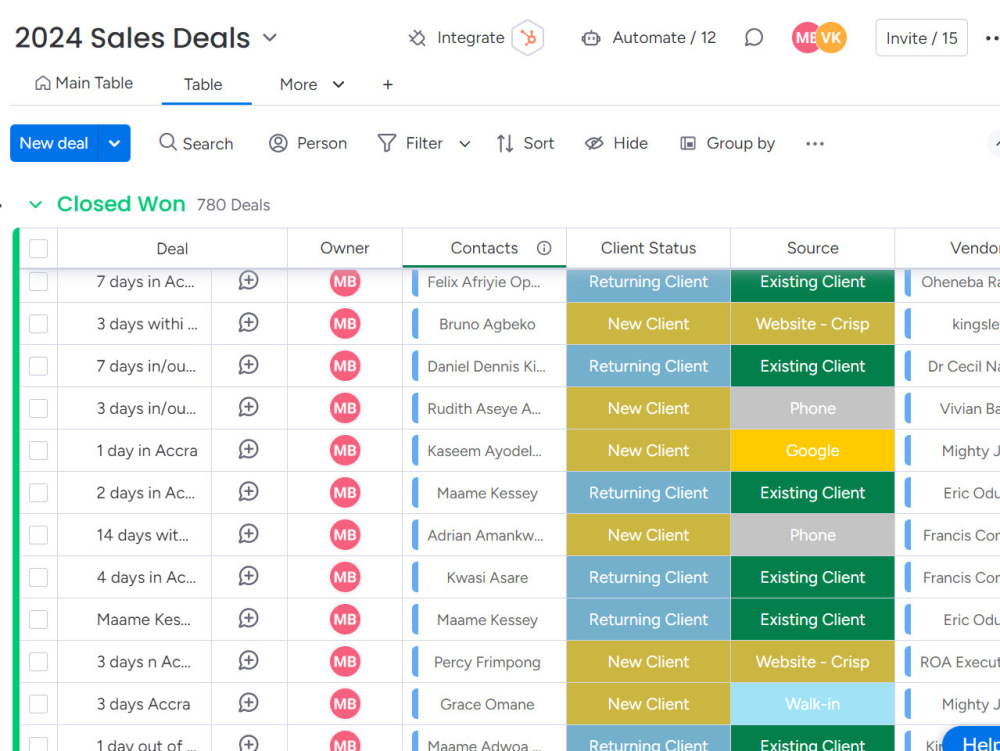This screenshot has width=1000, height=751.
Task: Open update bubble for the 7 days in/ou... deal
Action: pyautogui.click(x=248, y=365)
